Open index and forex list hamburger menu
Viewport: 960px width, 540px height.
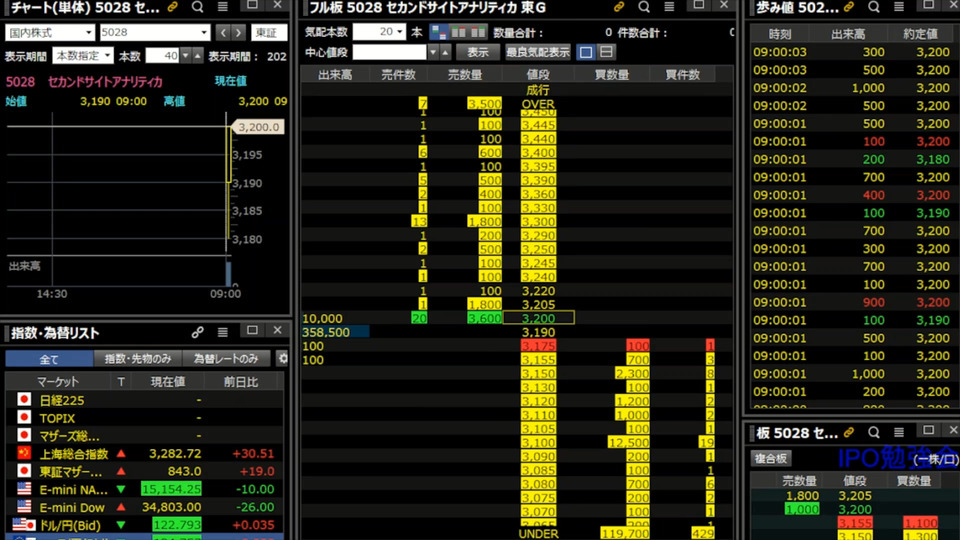(223, 332)
